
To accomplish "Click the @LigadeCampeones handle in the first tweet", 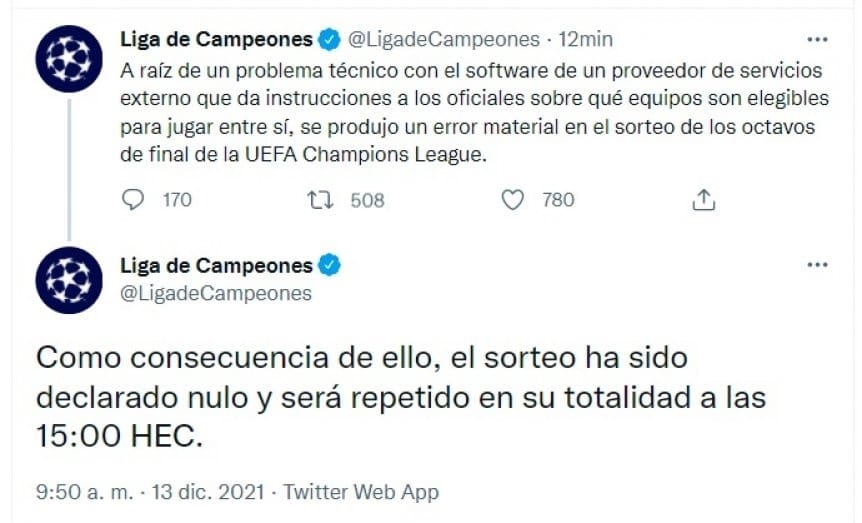I will coord(443,40).
